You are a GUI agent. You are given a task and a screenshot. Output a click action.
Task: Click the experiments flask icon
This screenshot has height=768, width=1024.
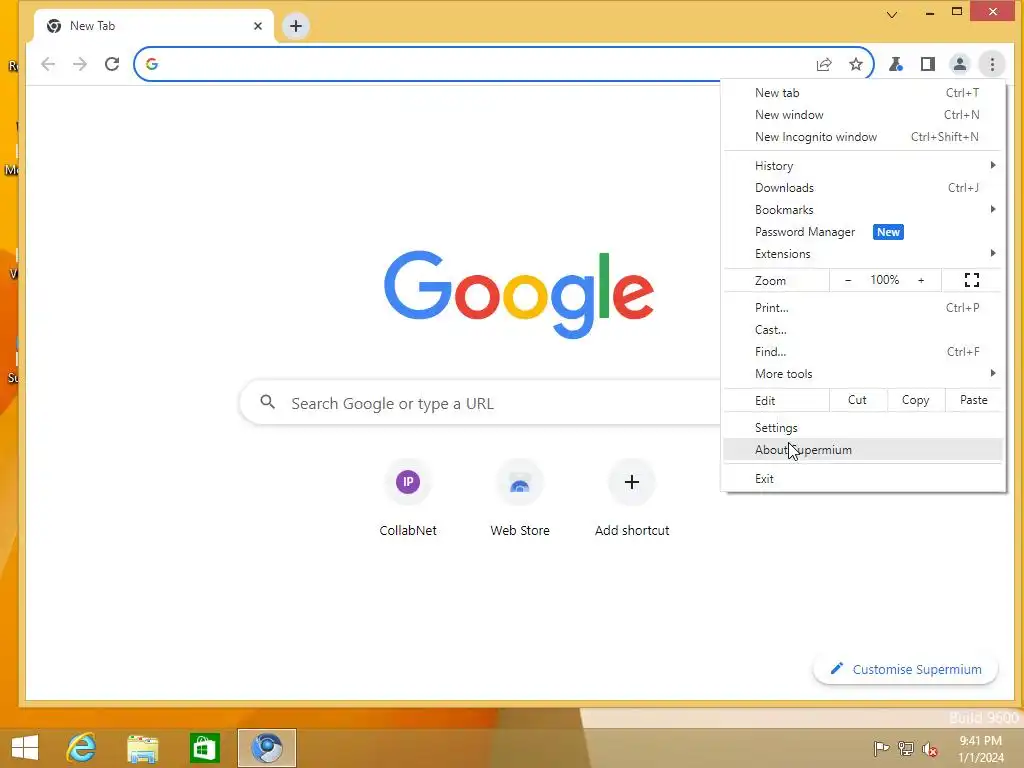tap(895, 64)
